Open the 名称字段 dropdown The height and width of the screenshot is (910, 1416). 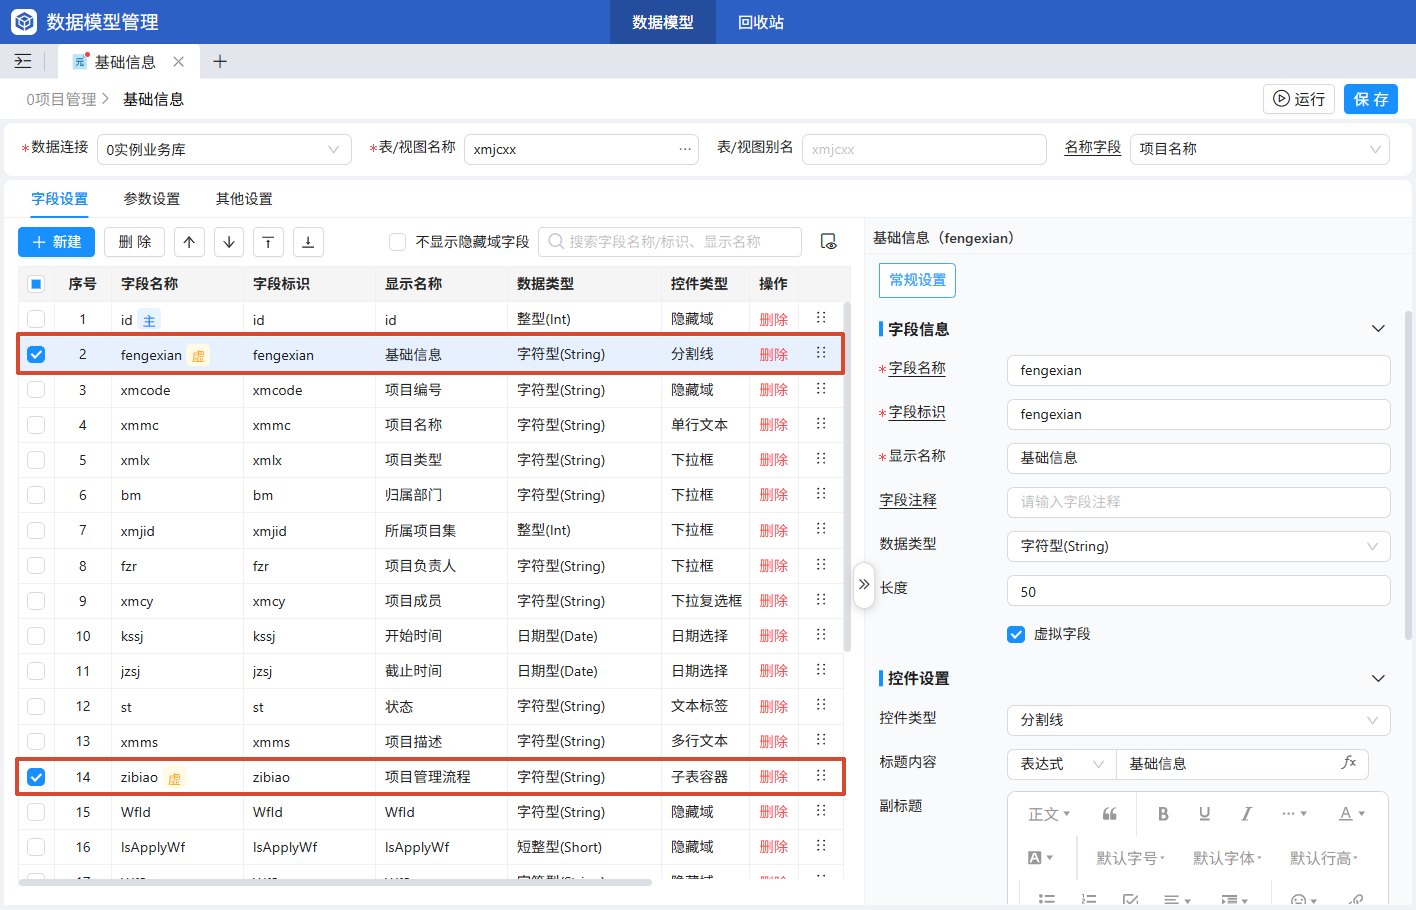(x=1261, y=149)
